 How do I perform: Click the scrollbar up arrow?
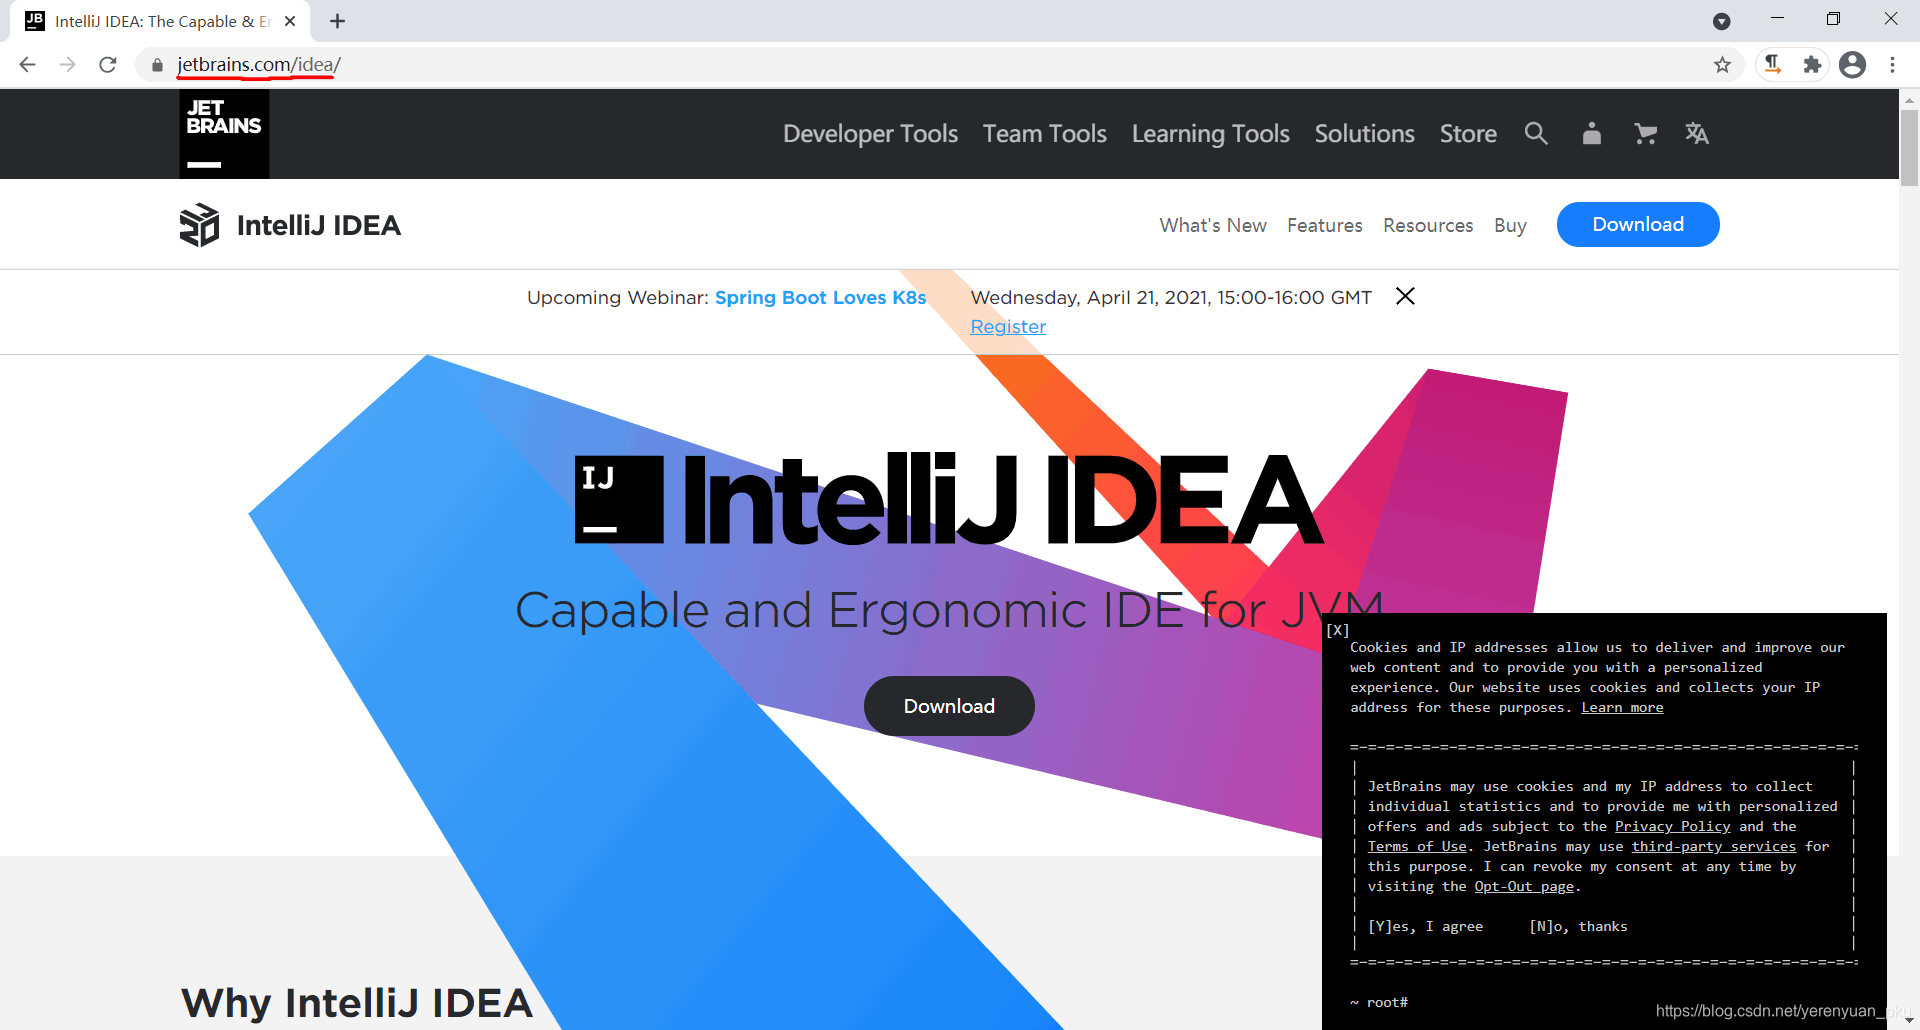click(x=1909, y=99)
